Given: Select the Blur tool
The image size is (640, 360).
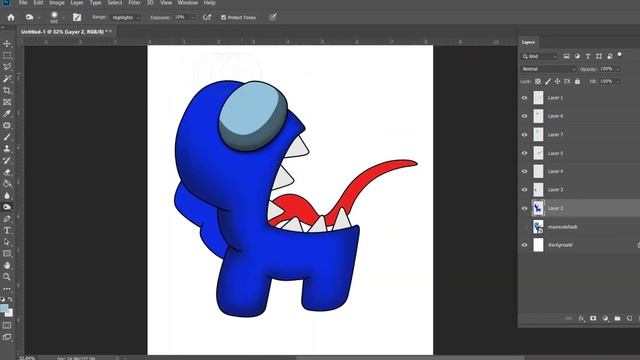Looking at the screenshot, I should 7,196.
